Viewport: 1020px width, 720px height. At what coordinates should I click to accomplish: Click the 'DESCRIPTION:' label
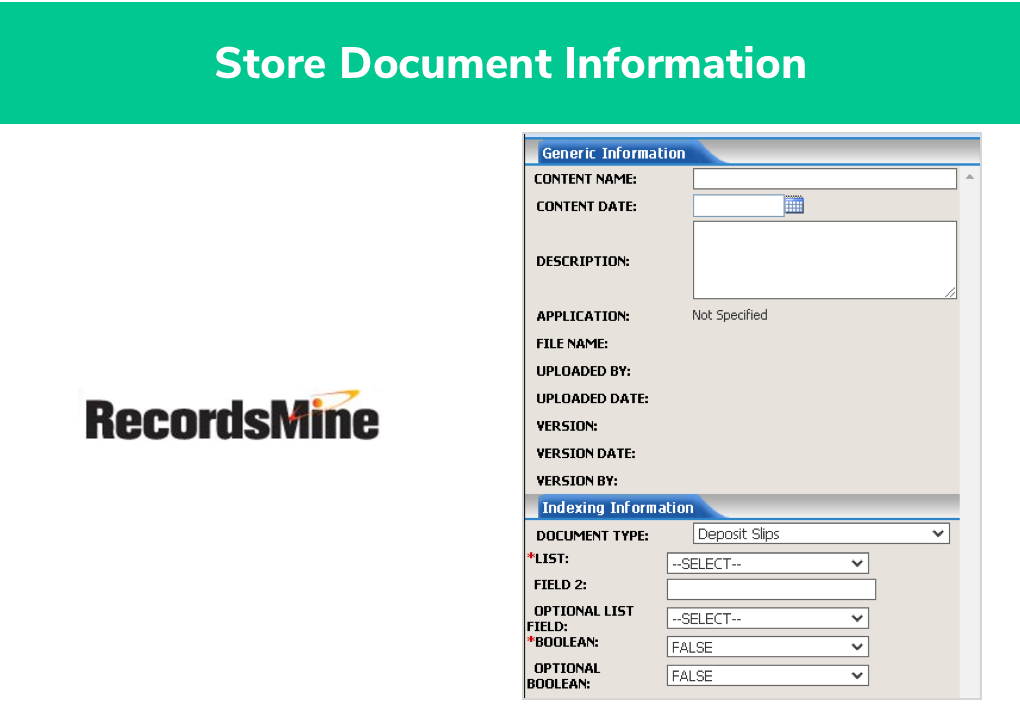coord(582,261)
